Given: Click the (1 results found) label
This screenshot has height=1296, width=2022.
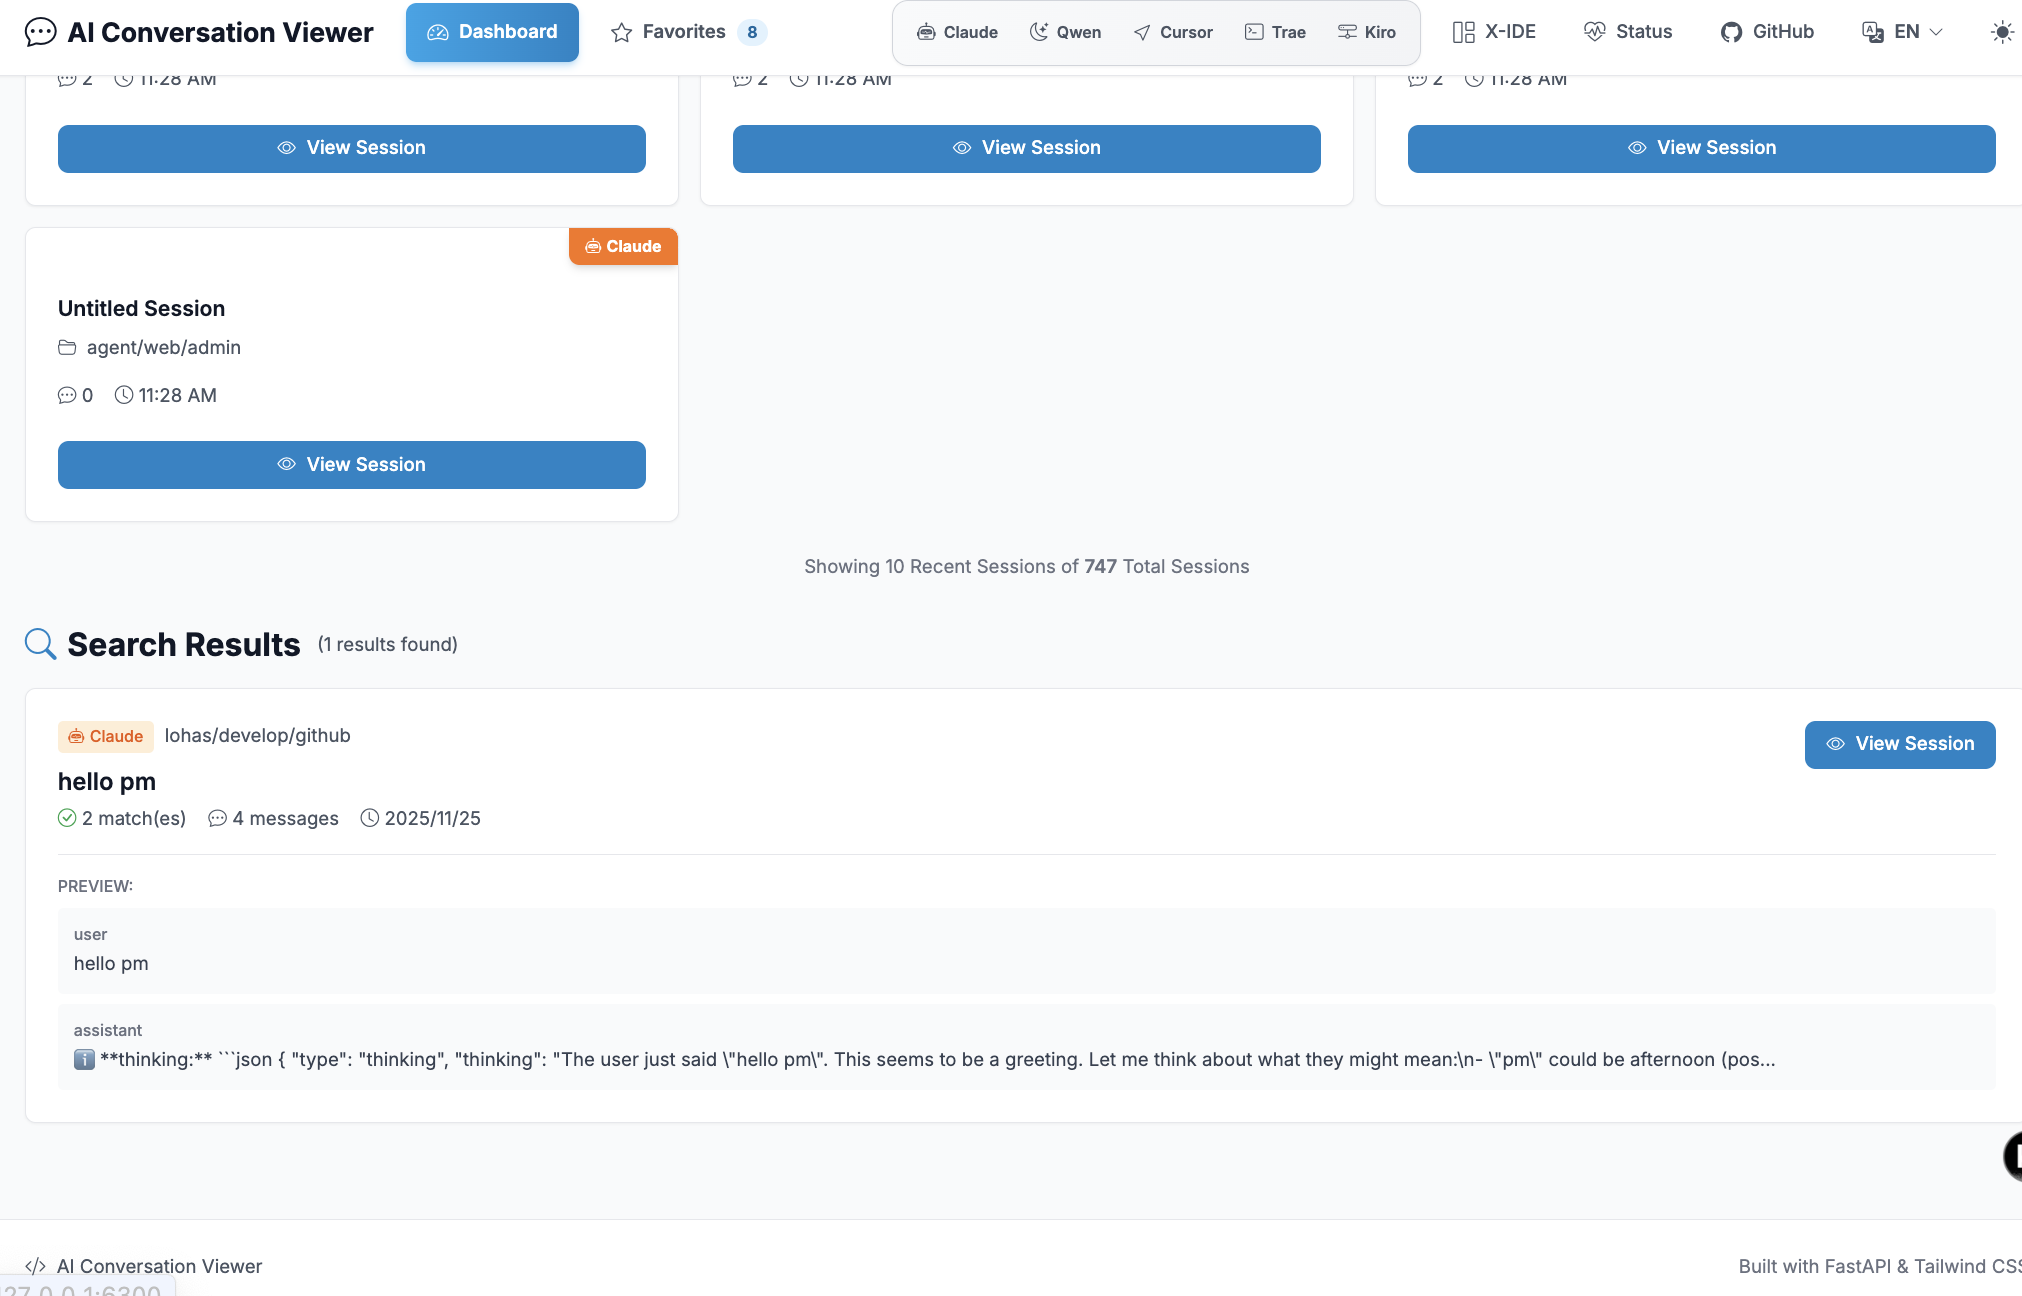Looking at the screenshot, I should tap(388, 645).
